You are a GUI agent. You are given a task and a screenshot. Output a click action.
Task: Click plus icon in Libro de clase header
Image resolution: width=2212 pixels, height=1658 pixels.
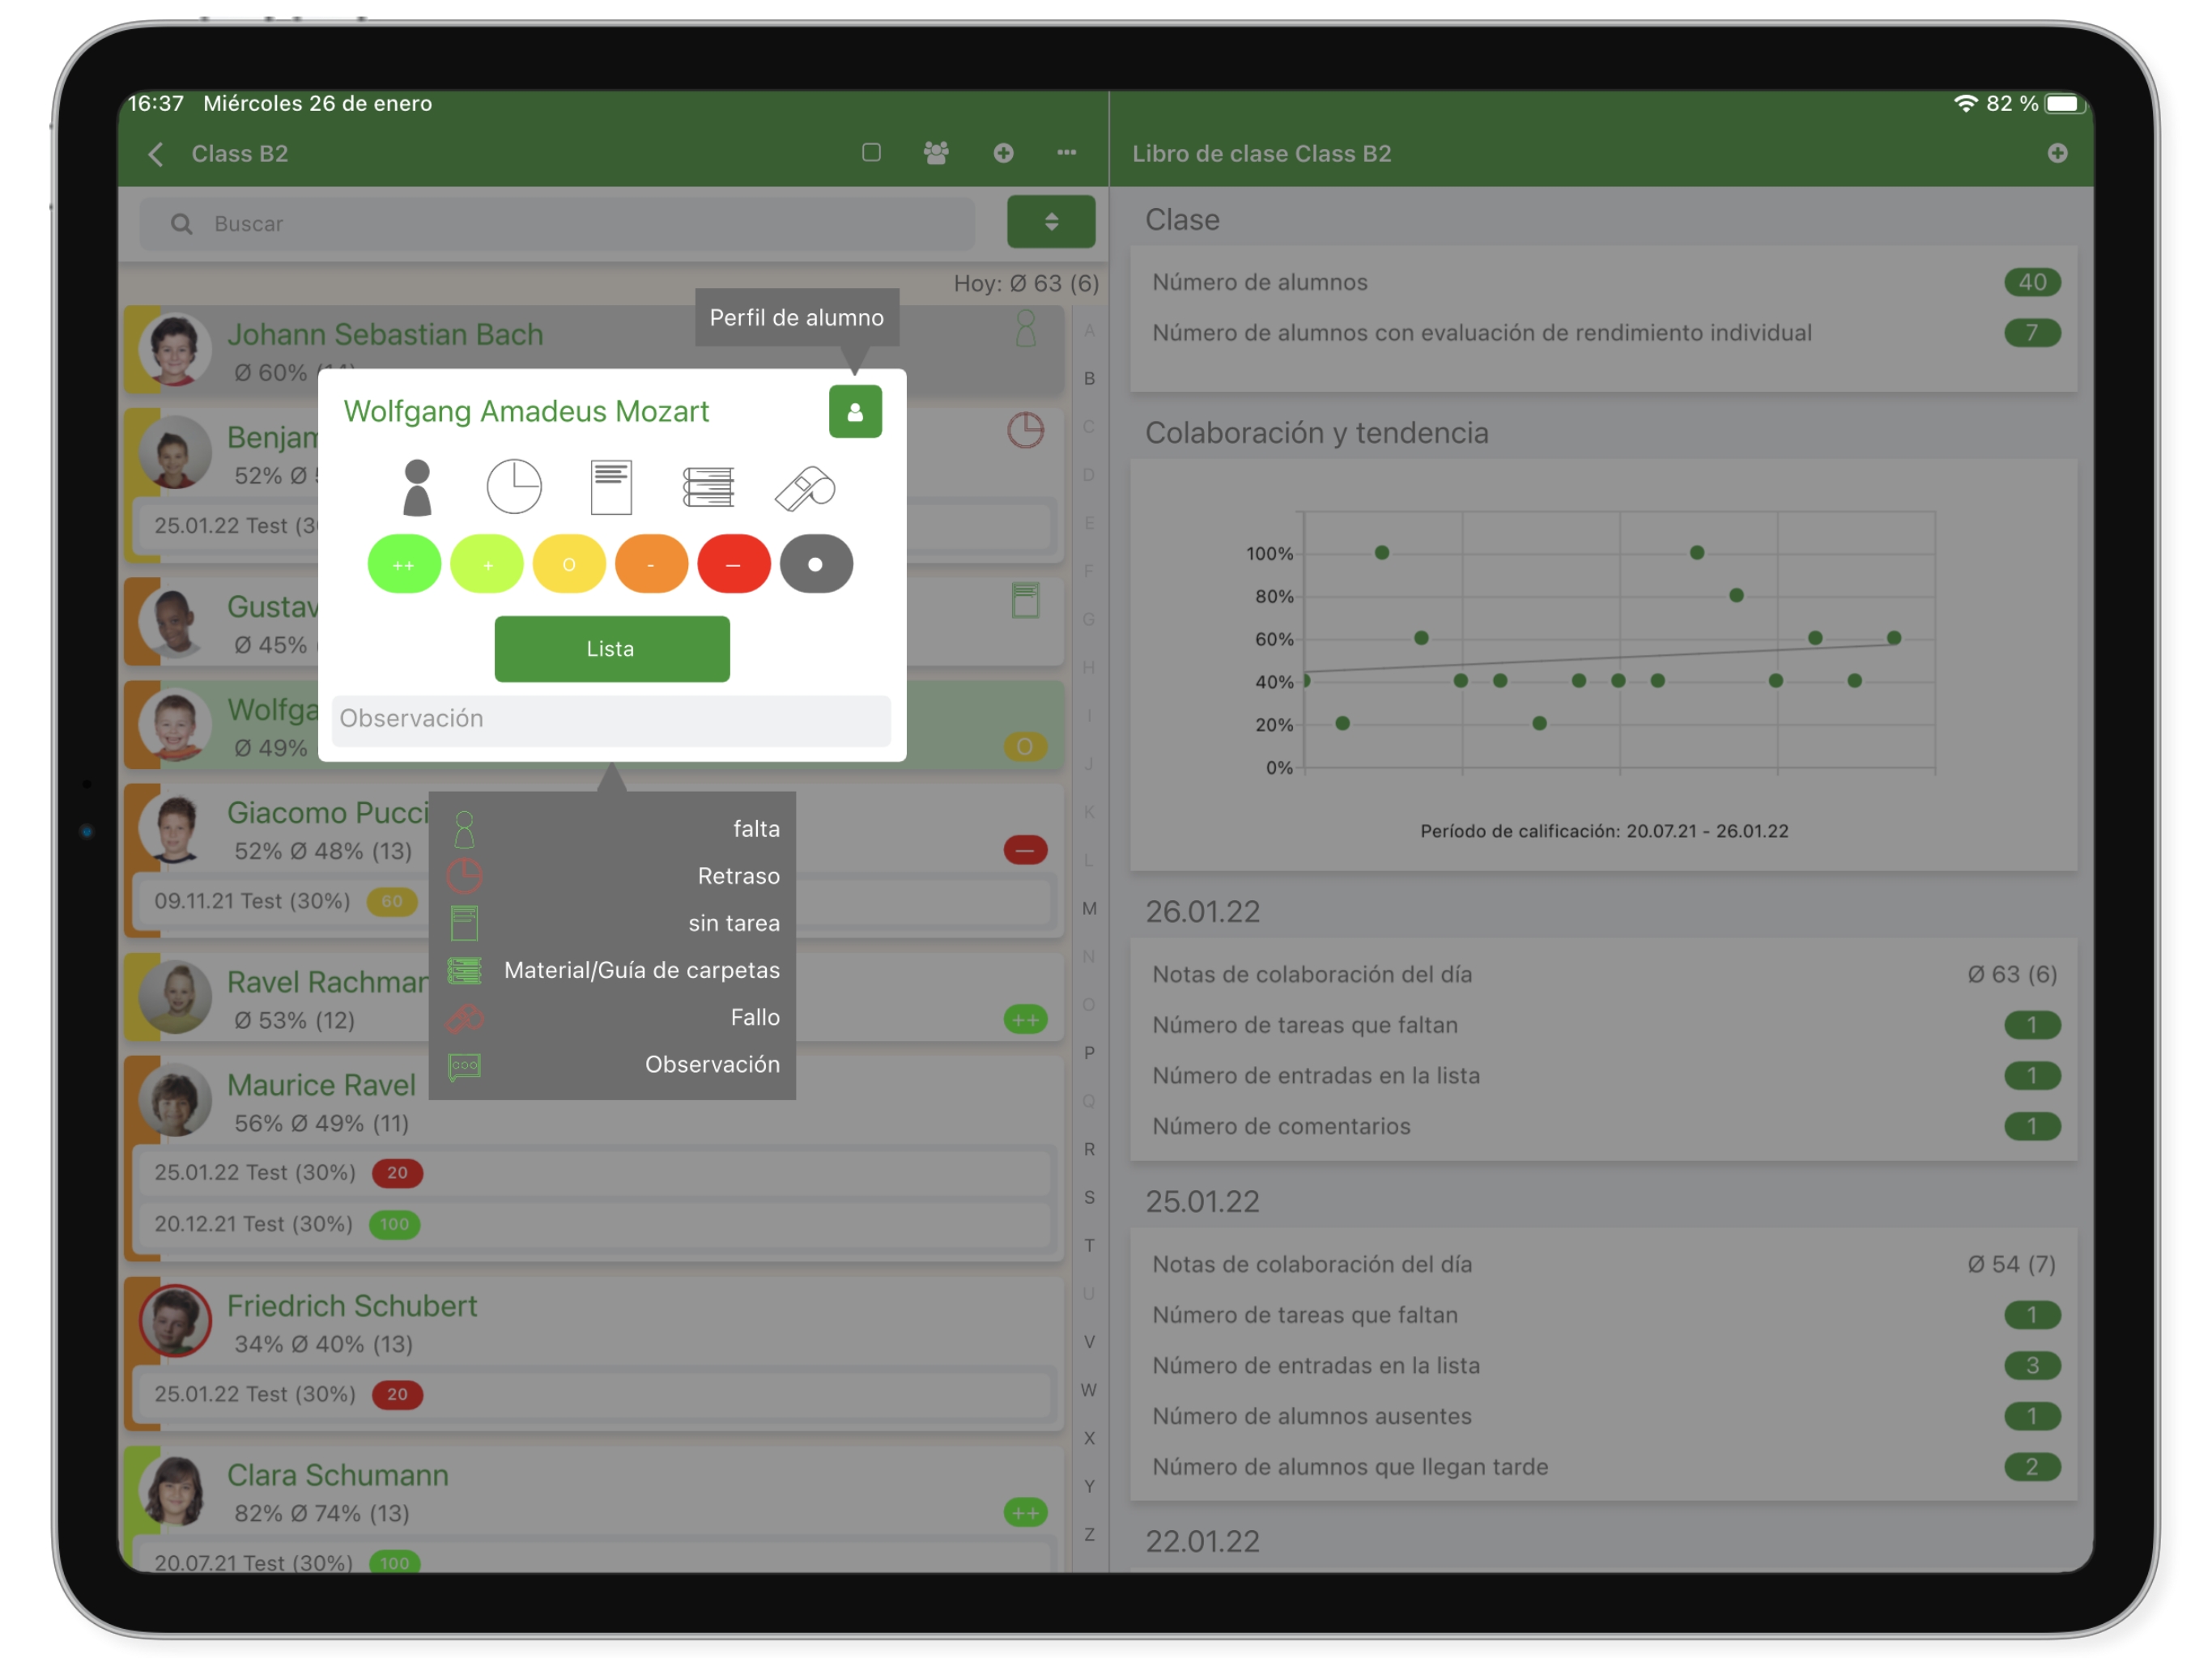pyautogui.click(x=2057, y=153)
